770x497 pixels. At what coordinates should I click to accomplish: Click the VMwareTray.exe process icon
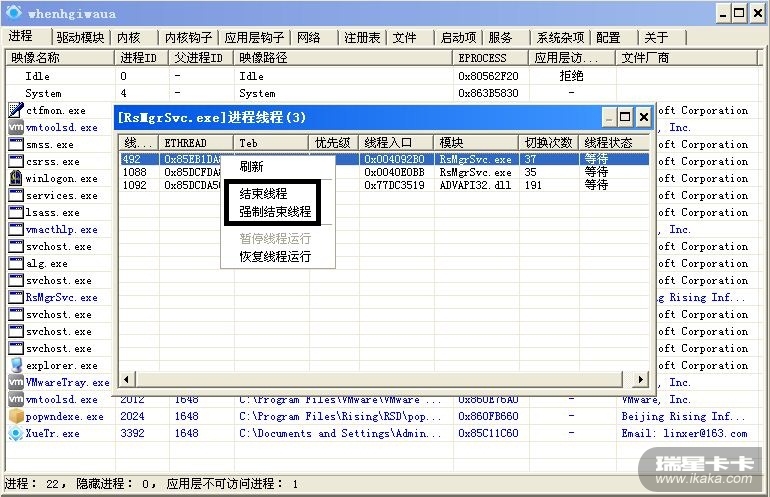(16, 382)
